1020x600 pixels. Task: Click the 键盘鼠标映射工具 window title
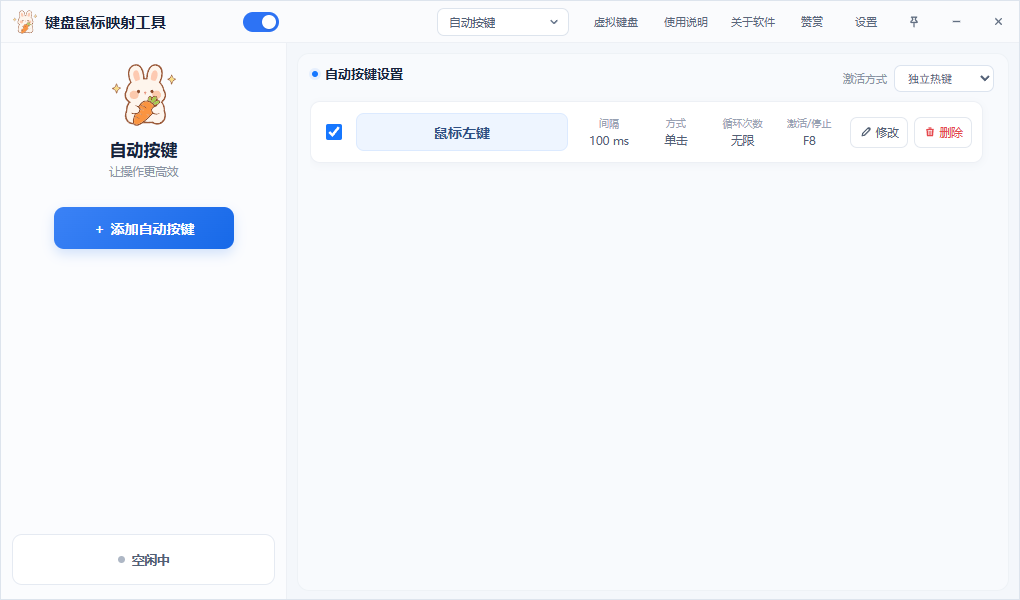[x=105, y=23]
